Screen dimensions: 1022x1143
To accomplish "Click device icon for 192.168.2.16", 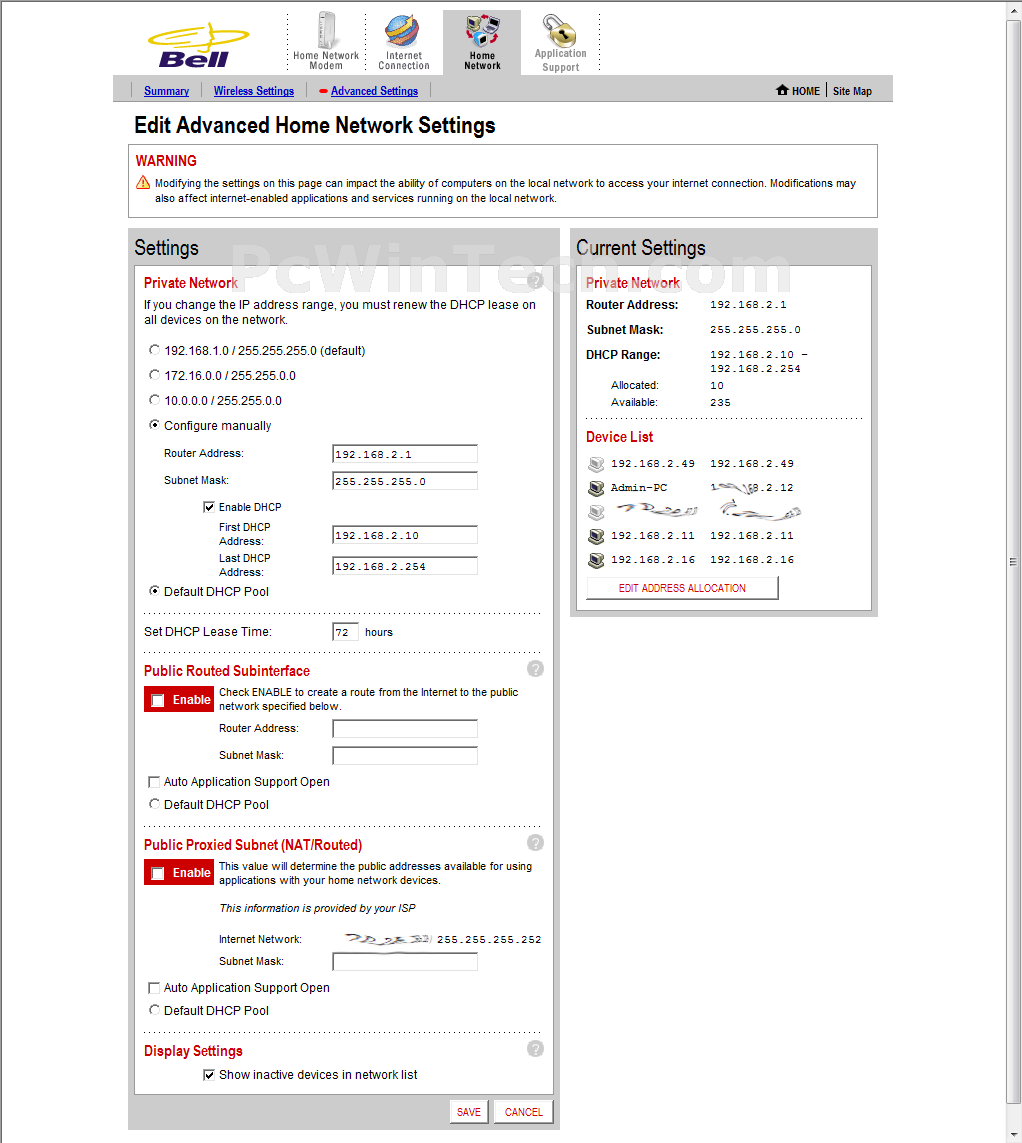I will pyautogui.click(x=596, y=561).
